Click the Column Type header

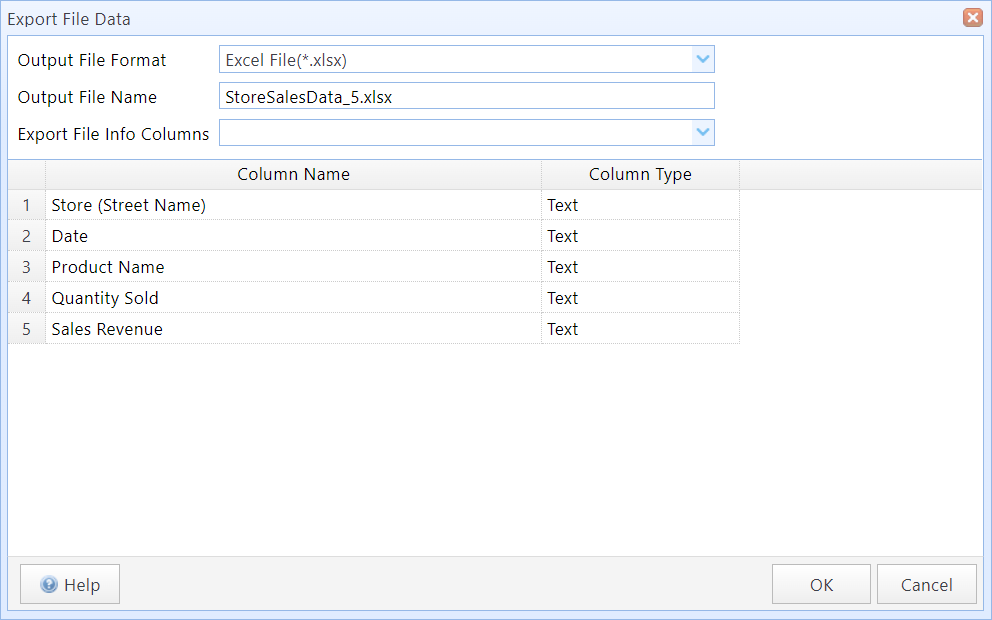coord(640,175)
